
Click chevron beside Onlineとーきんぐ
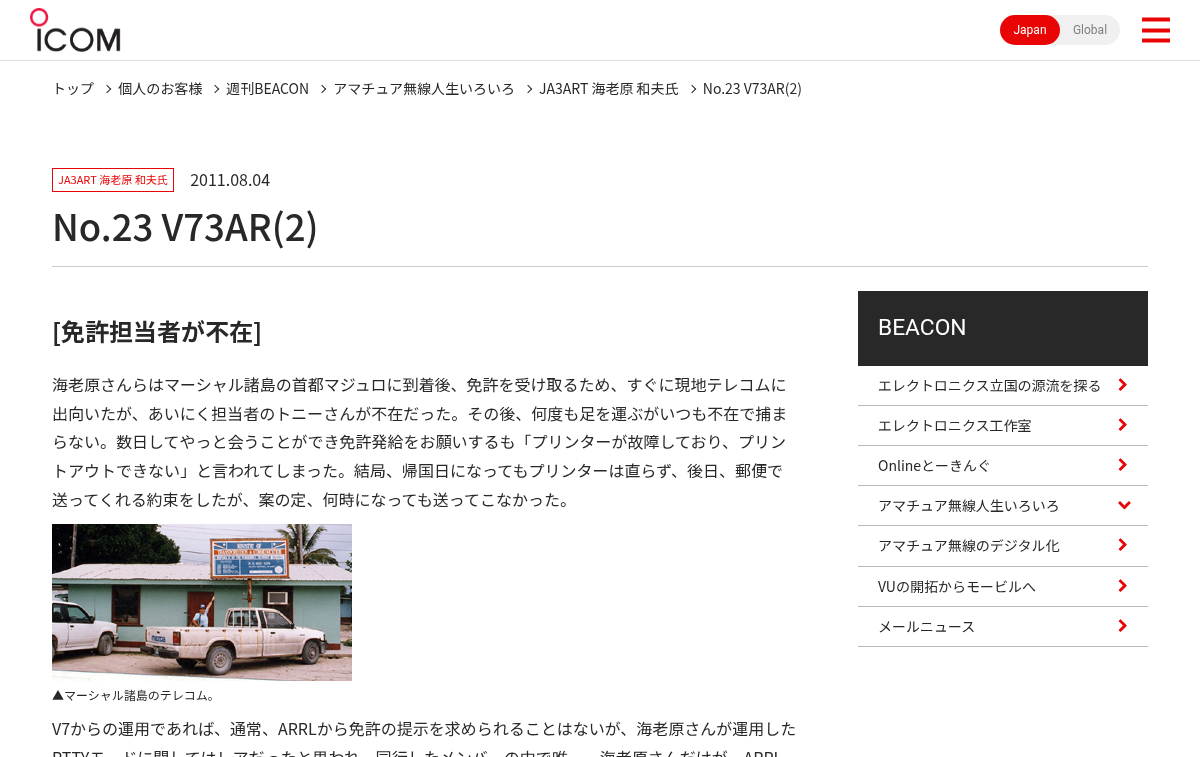[1123, 465]
